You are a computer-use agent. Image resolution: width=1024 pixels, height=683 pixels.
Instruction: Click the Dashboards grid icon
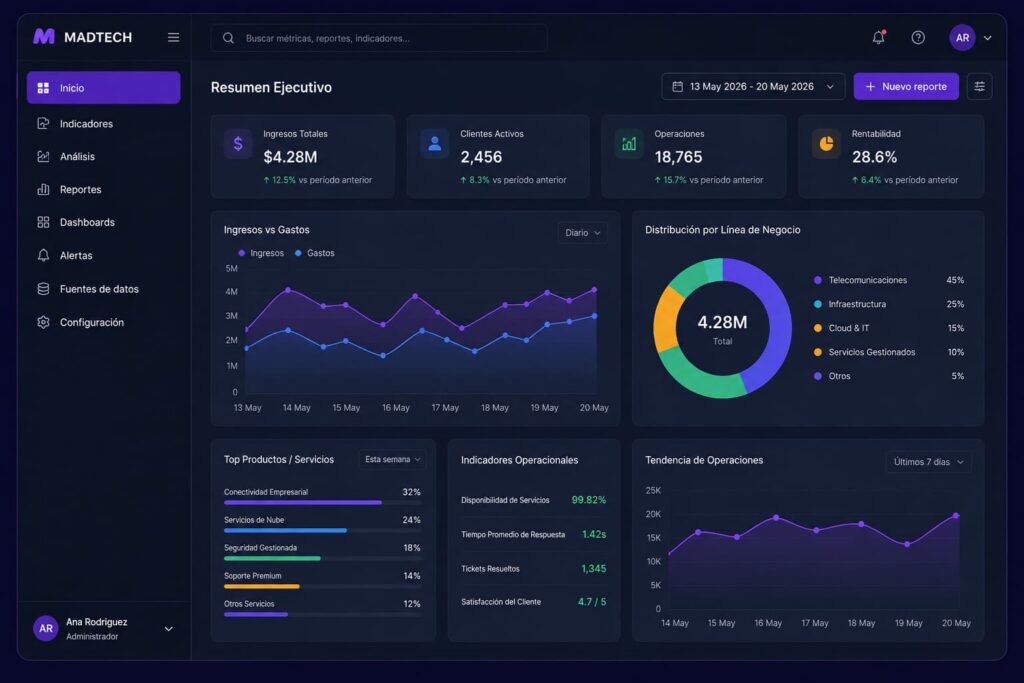(x=43, y=222)
